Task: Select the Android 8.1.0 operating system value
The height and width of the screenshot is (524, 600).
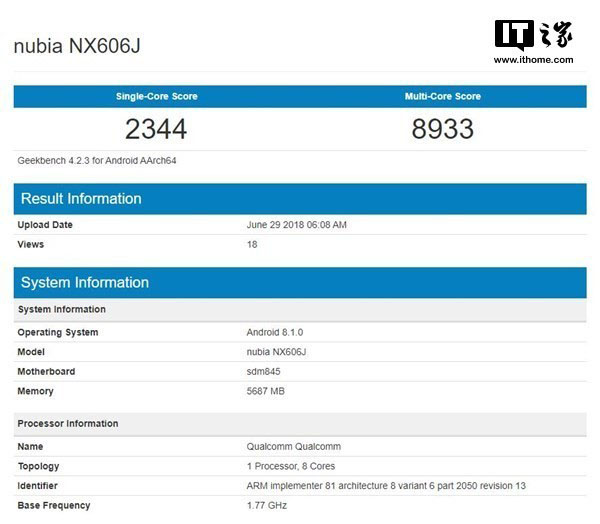Action: point(277,333)
